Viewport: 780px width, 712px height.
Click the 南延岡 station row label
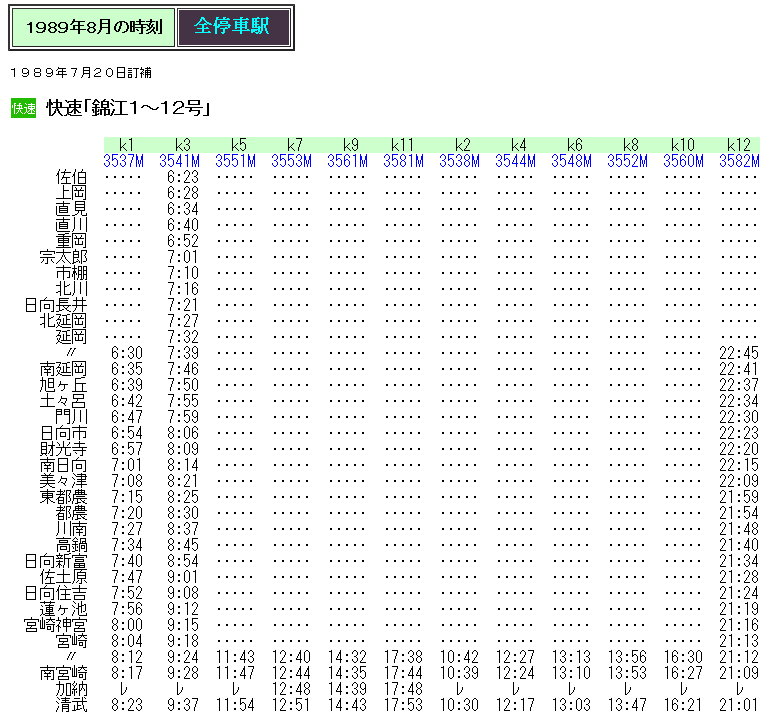click(63, 369)
